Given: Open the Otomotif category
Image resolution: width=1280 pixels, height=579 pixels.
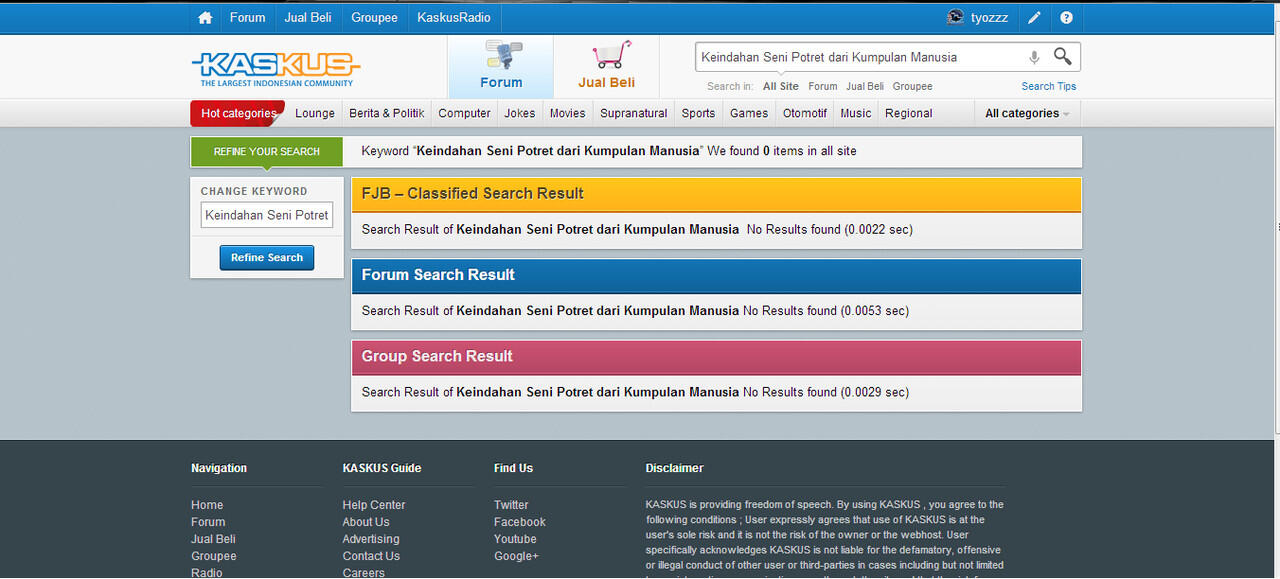Looking at the screenshot, I should [x=805, y=114].
